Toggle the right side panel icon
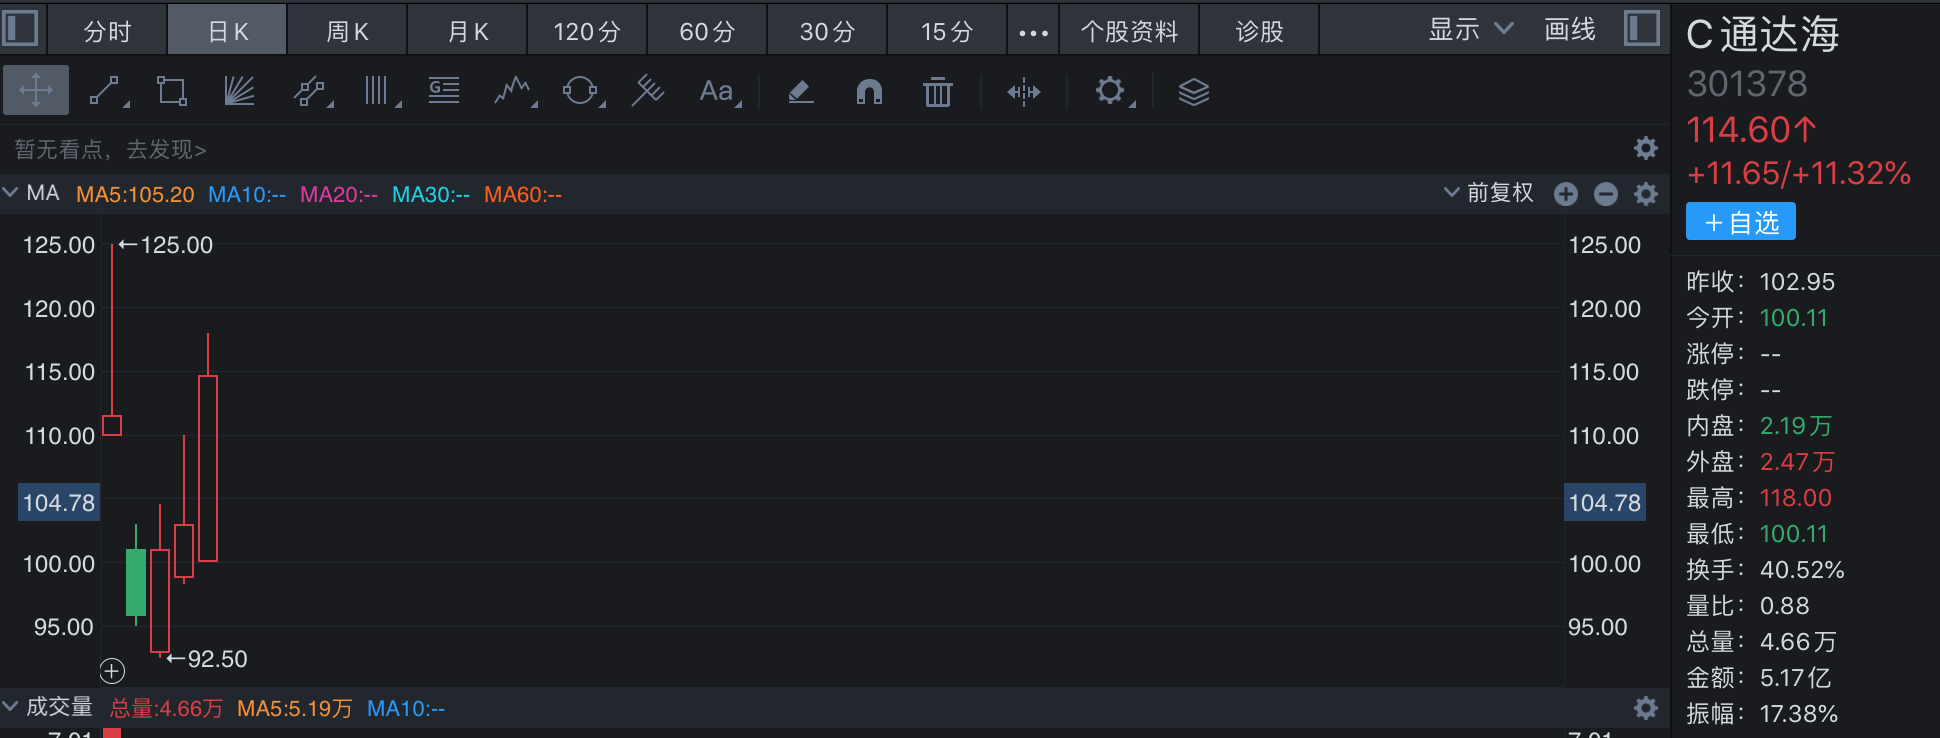The width and height of the screenshot is (1940, 738). point(1641,28)
